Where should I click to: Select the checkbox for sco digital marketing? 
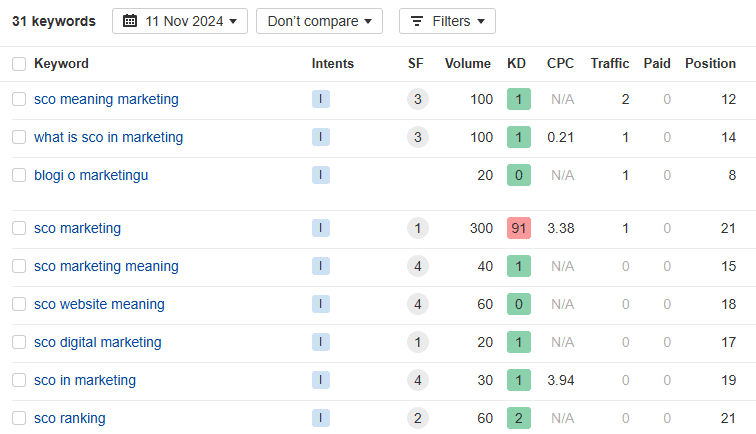click(19, 342)
